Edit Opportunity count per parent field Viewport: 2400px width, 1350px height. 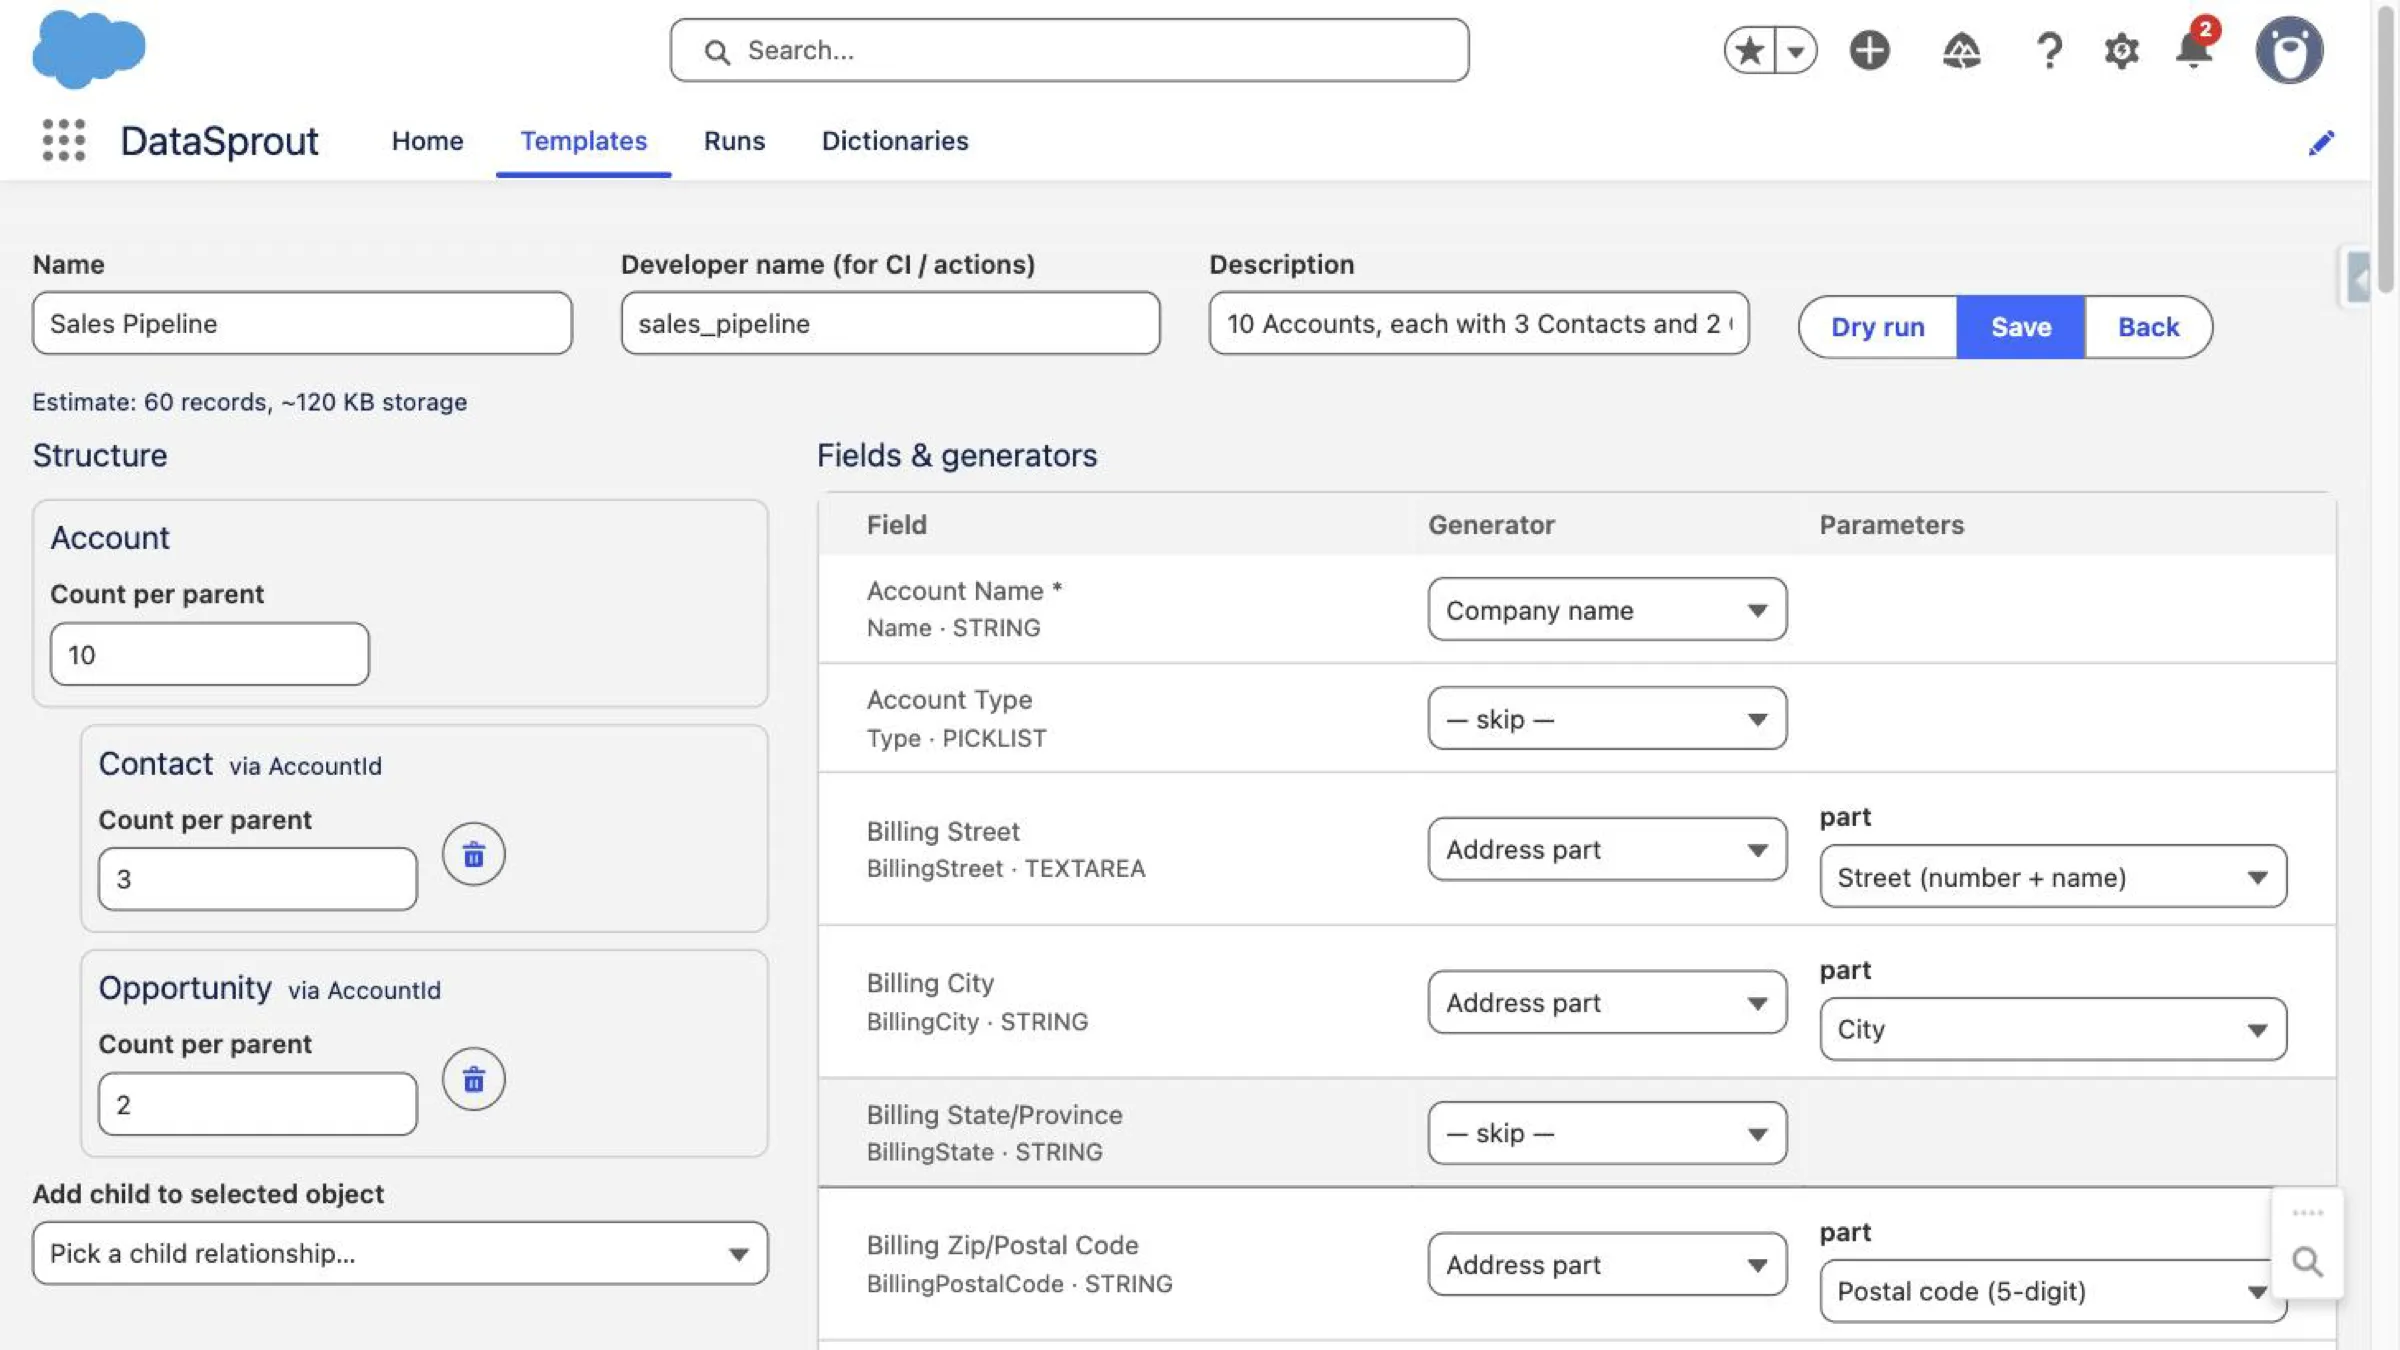click(258, 1104)
